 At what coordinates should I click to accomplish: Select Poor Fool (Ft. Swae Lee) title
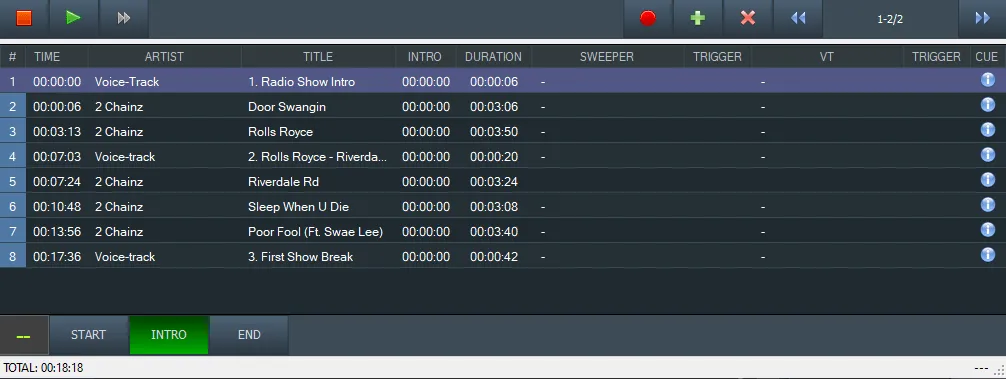[316, 232]
